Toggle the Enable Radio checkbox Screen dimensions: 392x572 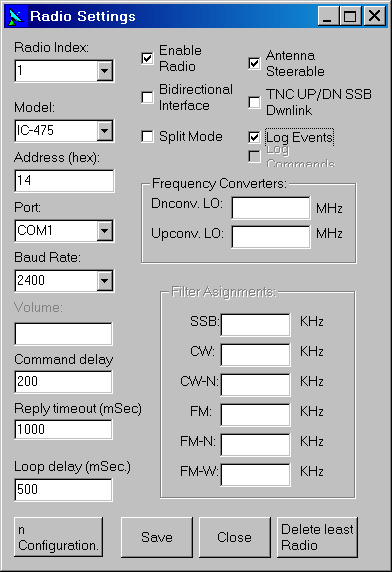coord(147,58)
